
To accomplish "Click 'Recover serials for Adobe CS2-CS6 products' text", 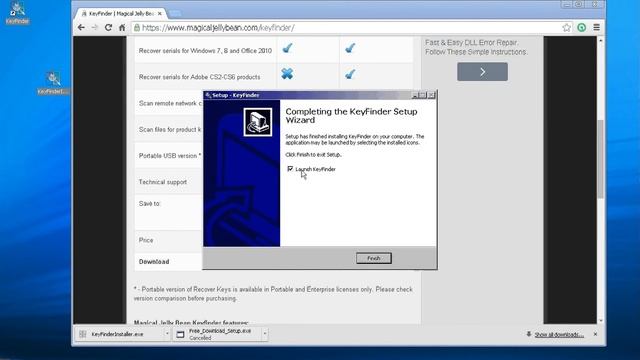I will (x=199, y=77).
